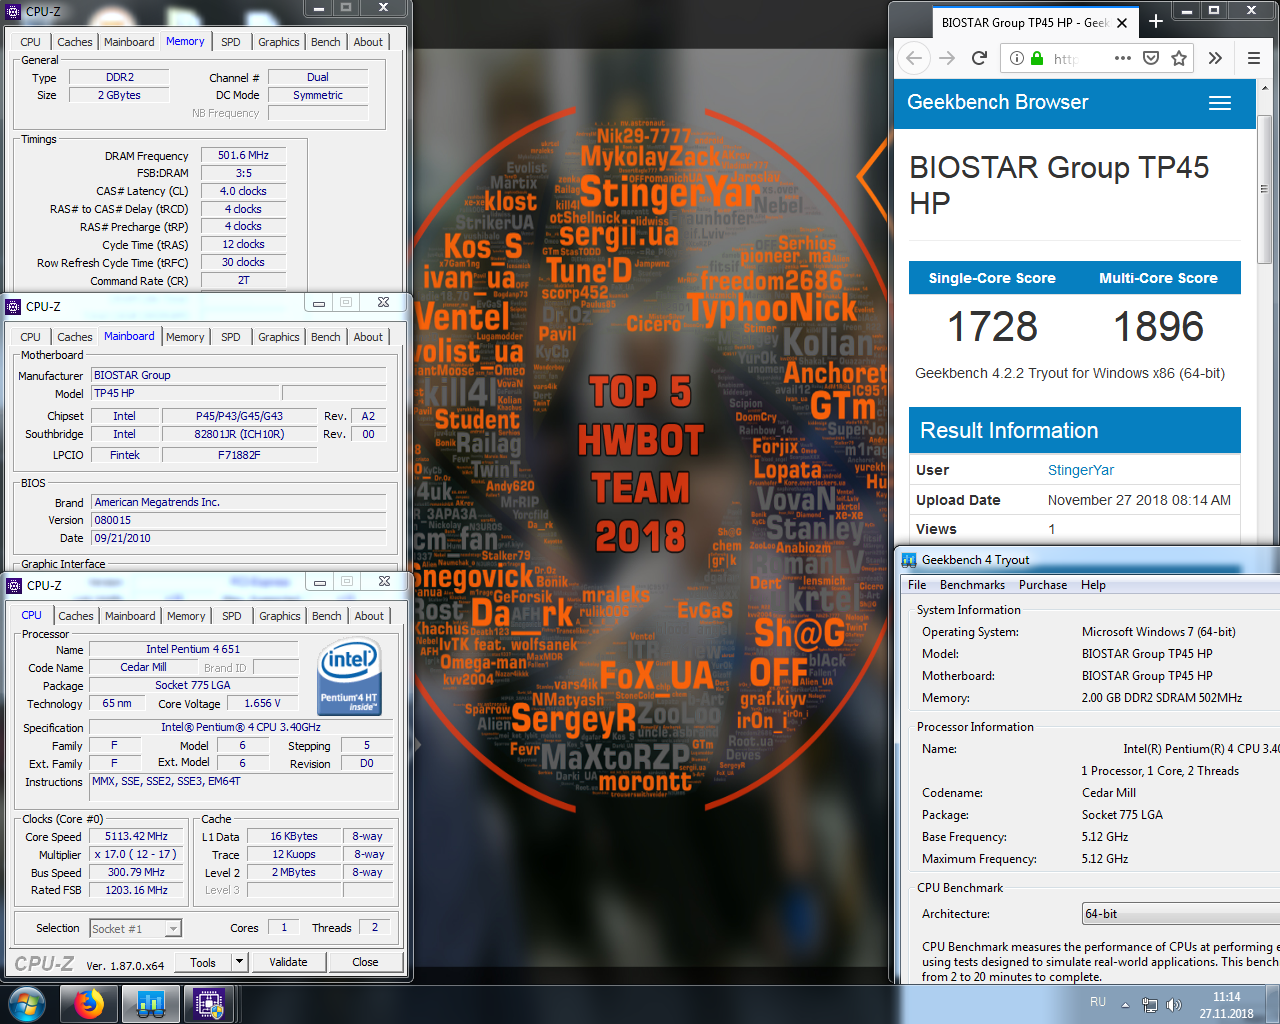Select Caches tab in CPU-Z processor window
This screenshot has height=1024, width=1280.
pyautogui.click(x=76, y=616)
